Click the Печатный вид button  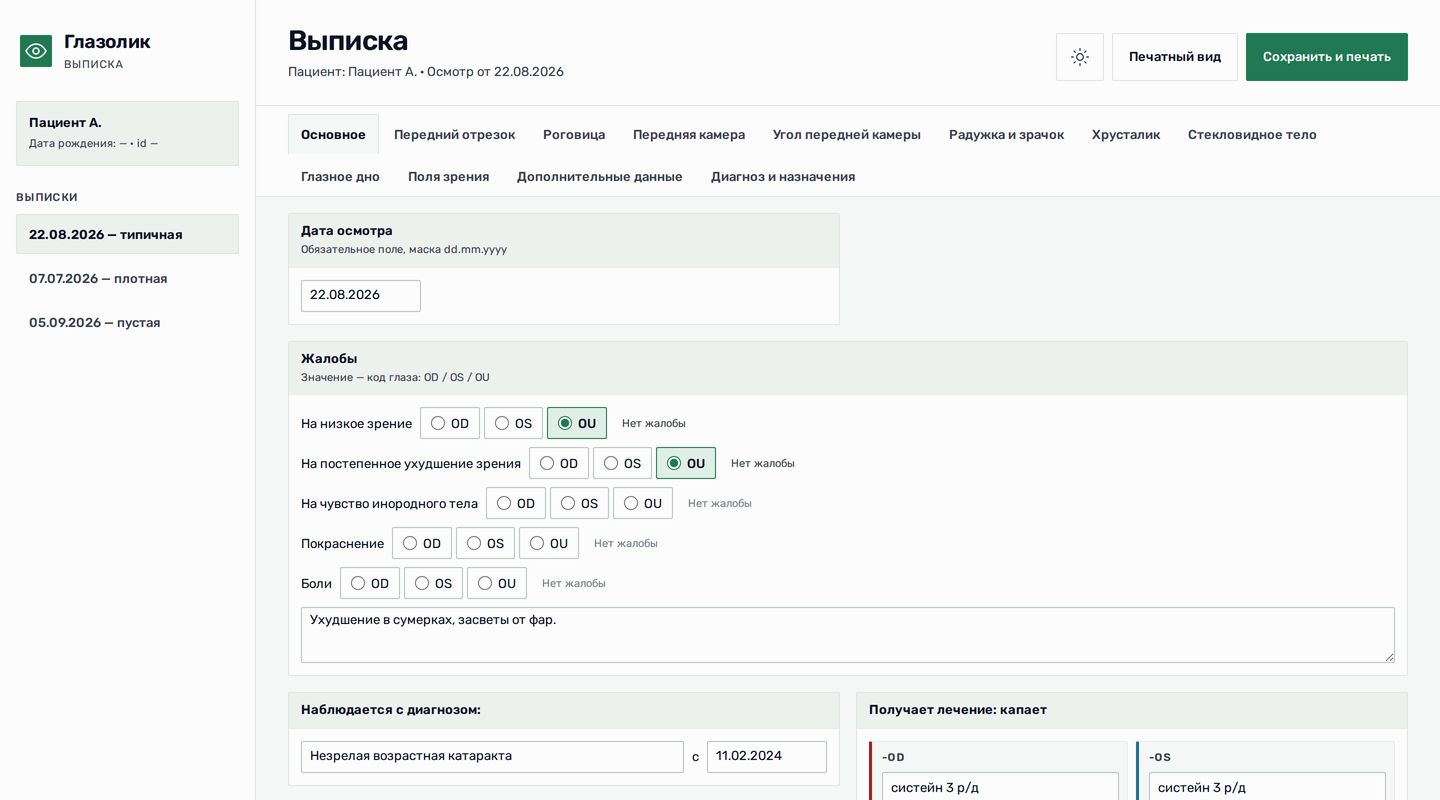pyautogui.click(x=1175, y=57)
